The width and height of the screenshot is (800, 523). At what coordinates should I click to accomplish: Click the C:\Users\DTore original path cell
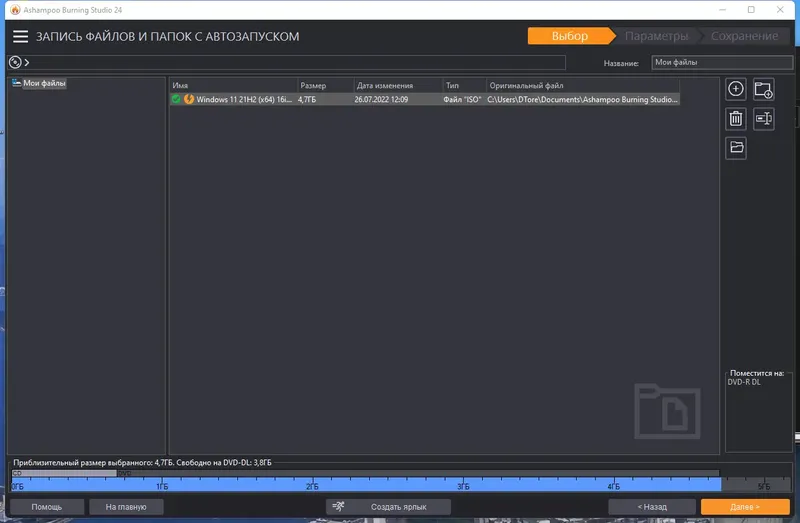tap(582, 99)
